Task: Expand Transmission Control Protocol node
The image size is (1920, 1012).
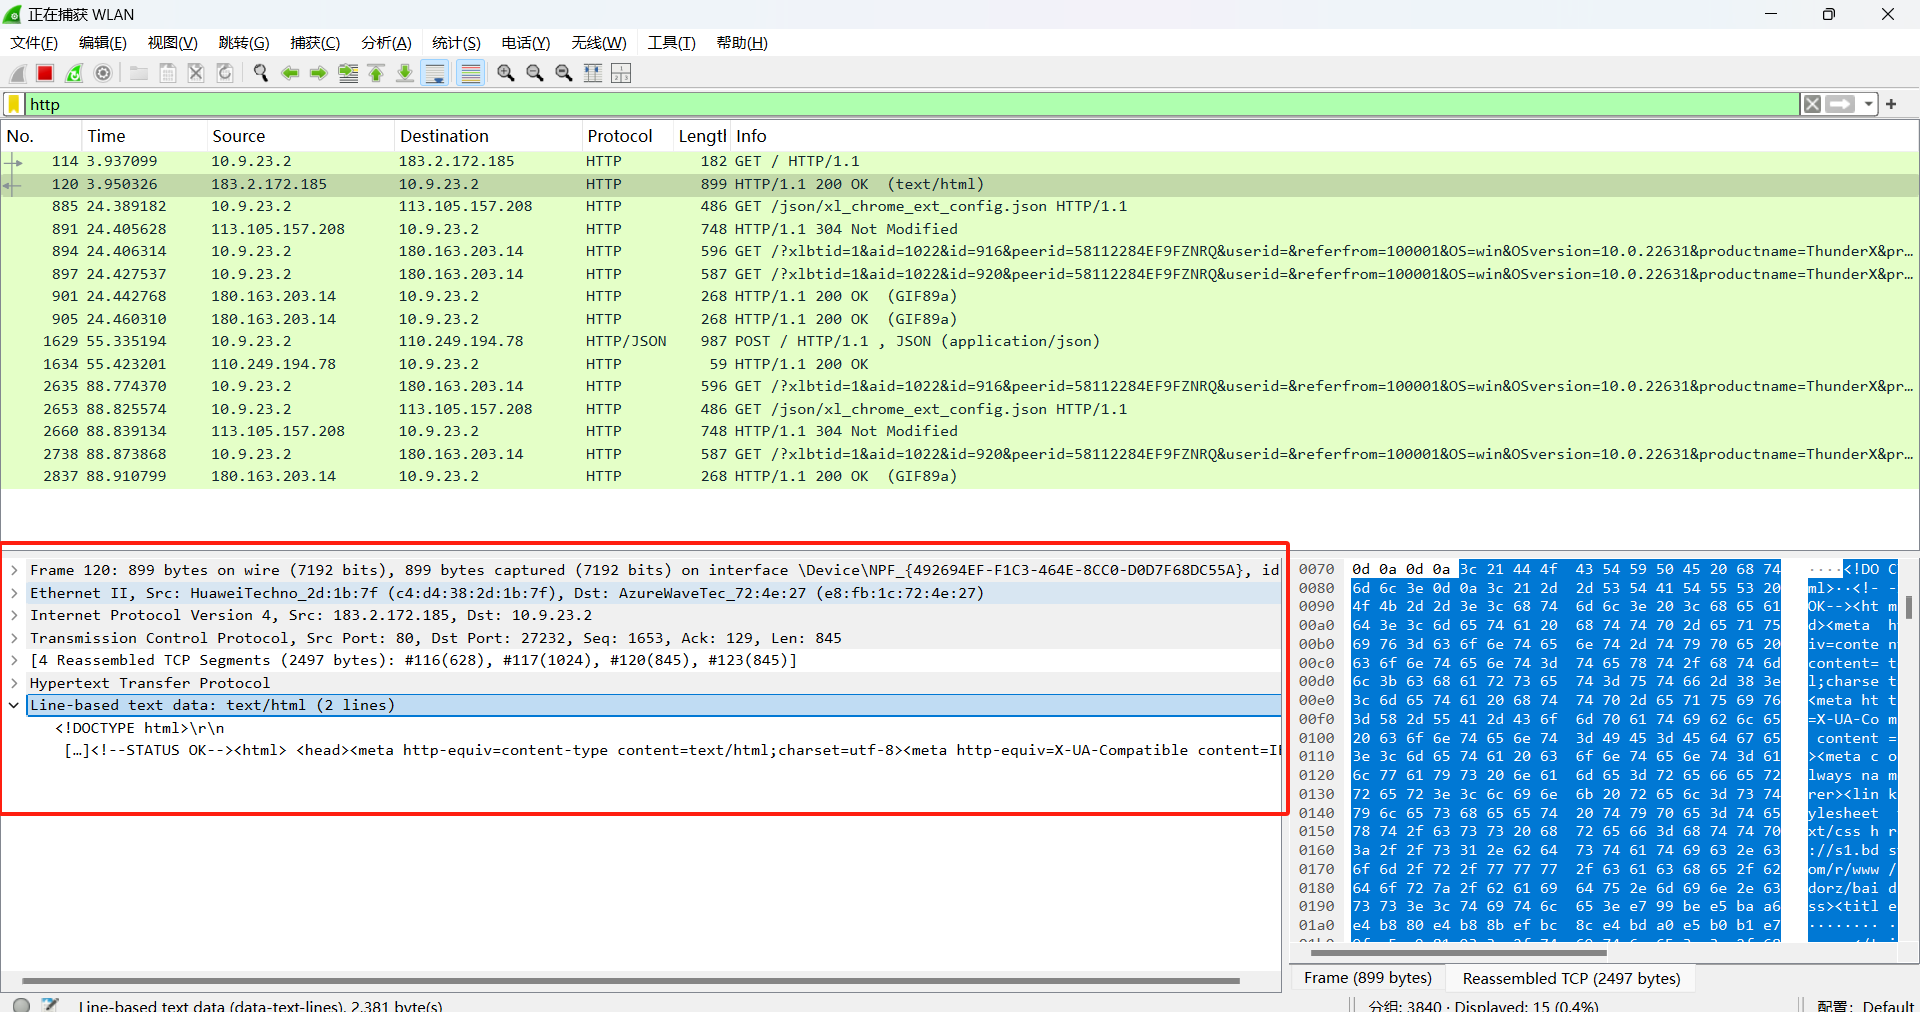Action: click(14, 638)
